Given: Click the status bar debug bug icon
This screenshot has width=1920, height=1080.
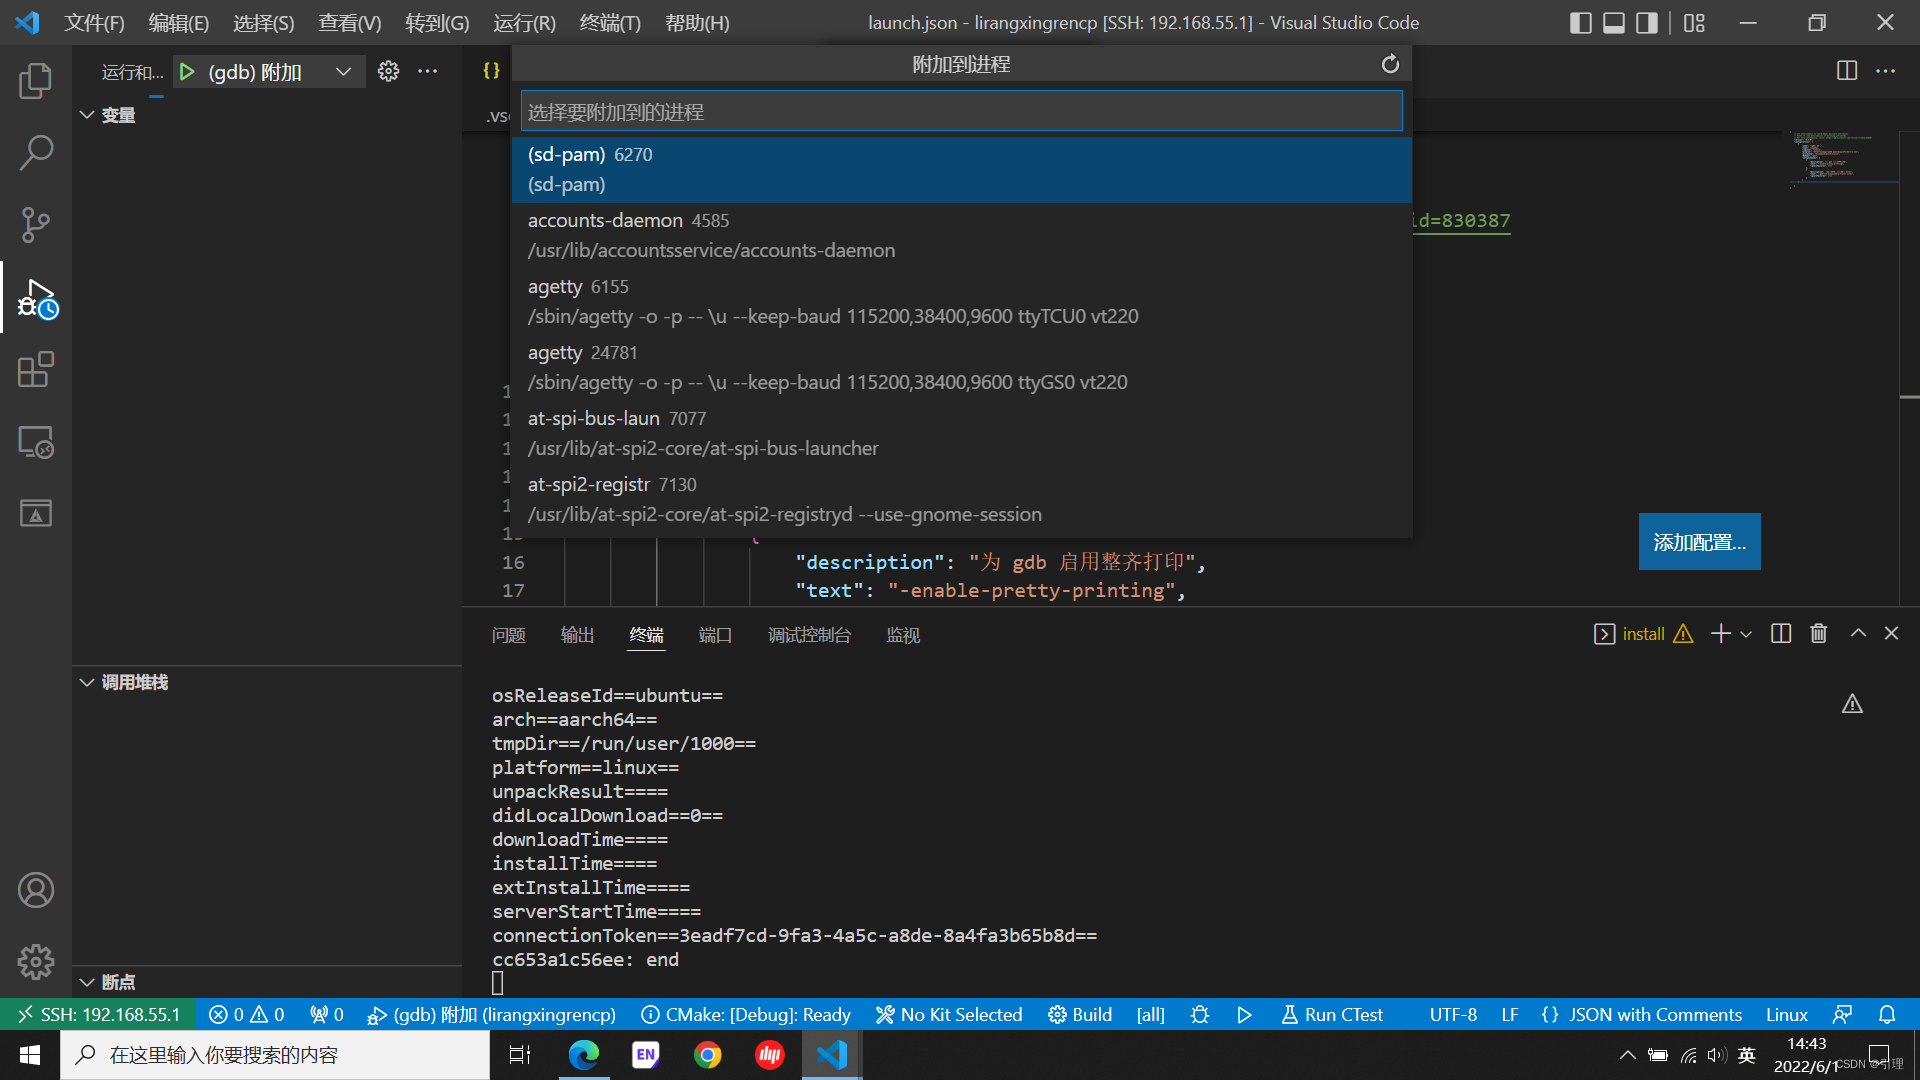Looking at the screenshot, I should 1200,1015.
